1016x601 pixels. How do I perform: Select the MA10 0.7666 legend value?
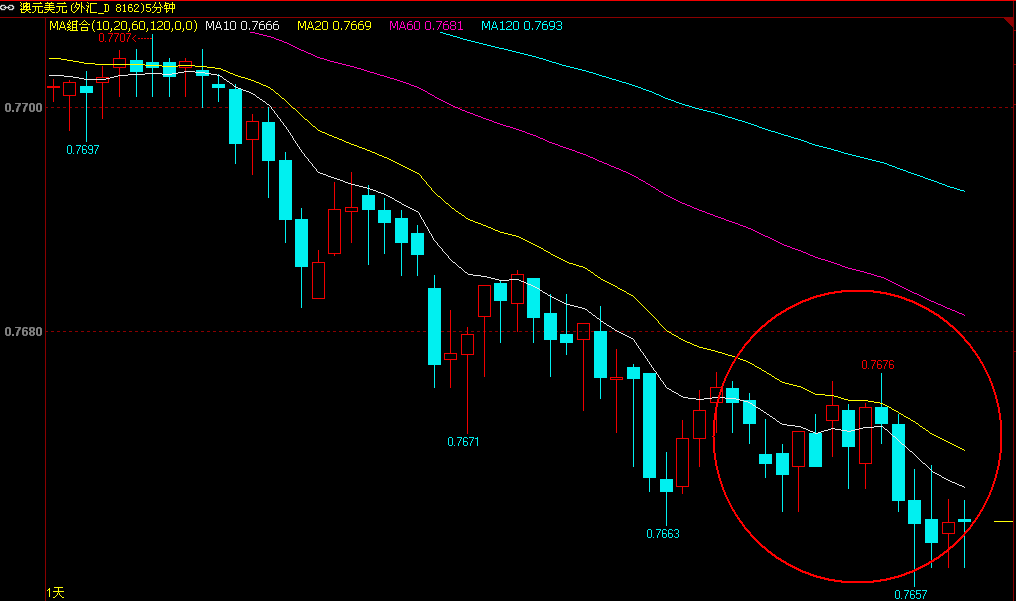[242, 26]
